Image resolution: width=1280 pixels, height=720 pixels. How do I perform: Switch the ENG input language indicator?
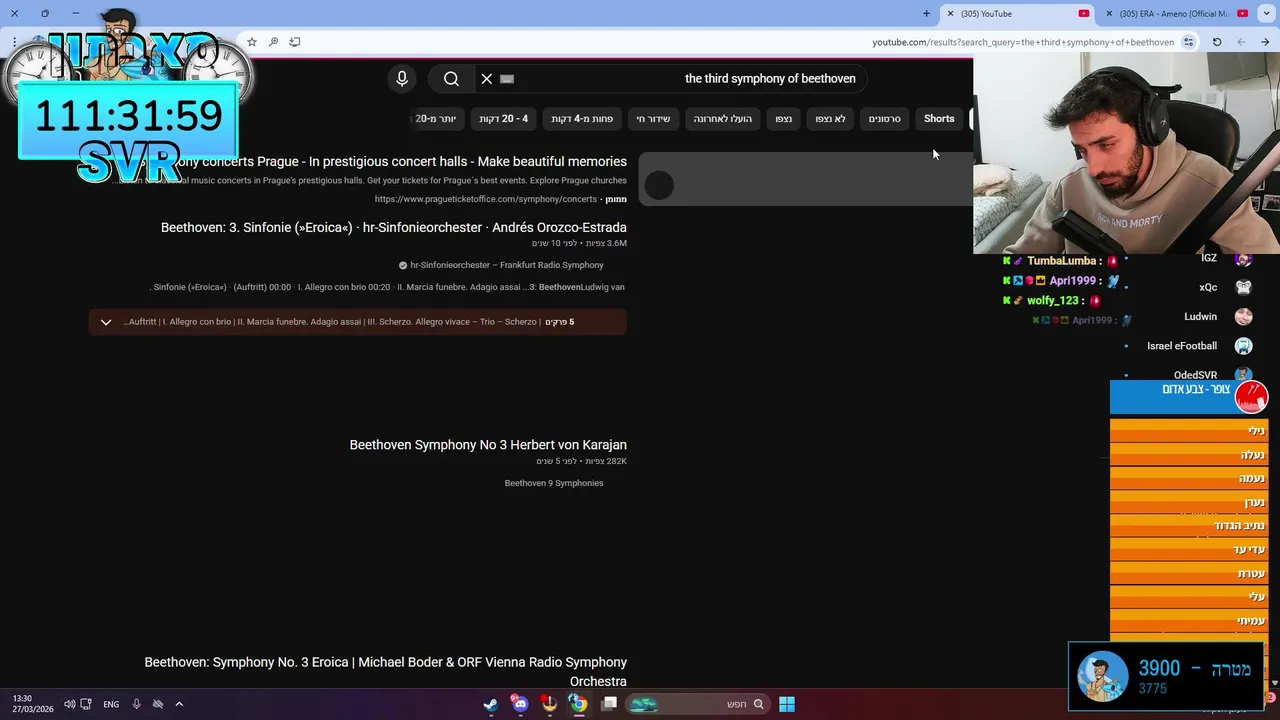(111, 704)
